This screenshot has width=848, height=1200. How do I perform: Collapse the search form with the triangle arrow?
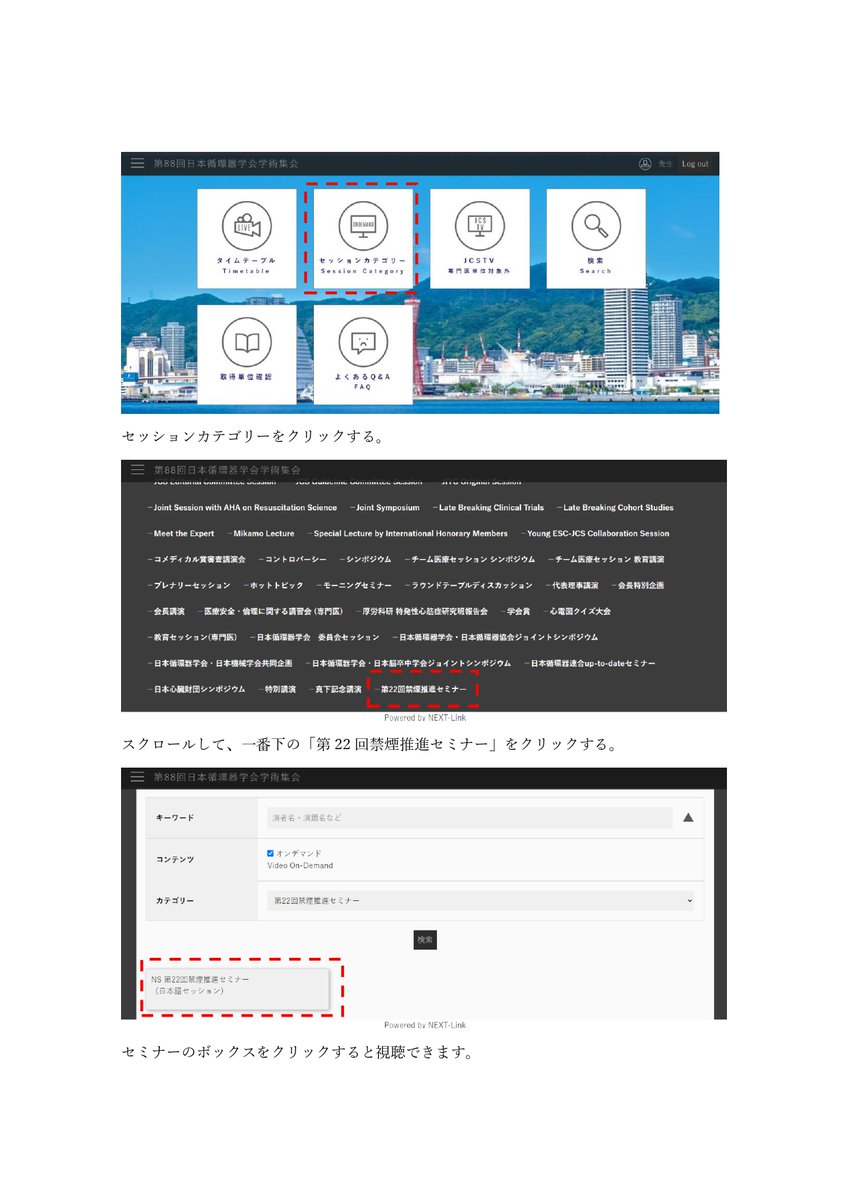[x=688, y=818]
